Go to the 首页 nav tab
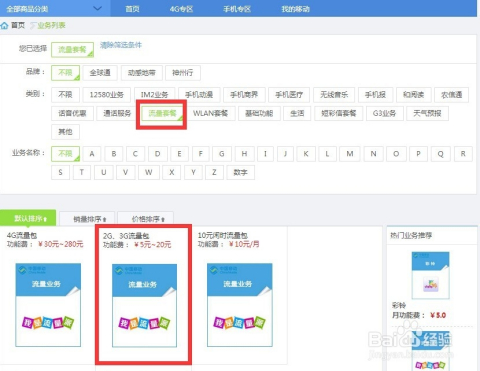Image resolution: width=480 pixels, height=371 pixels. tap(132, 9)
